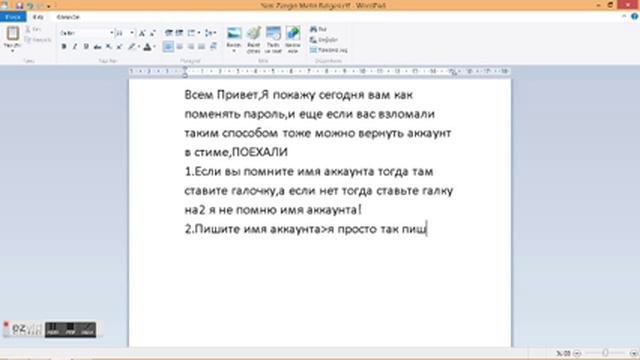Justify the paragraph text
Viewport: 640px width, 360px height.
(x=202, y=47)
